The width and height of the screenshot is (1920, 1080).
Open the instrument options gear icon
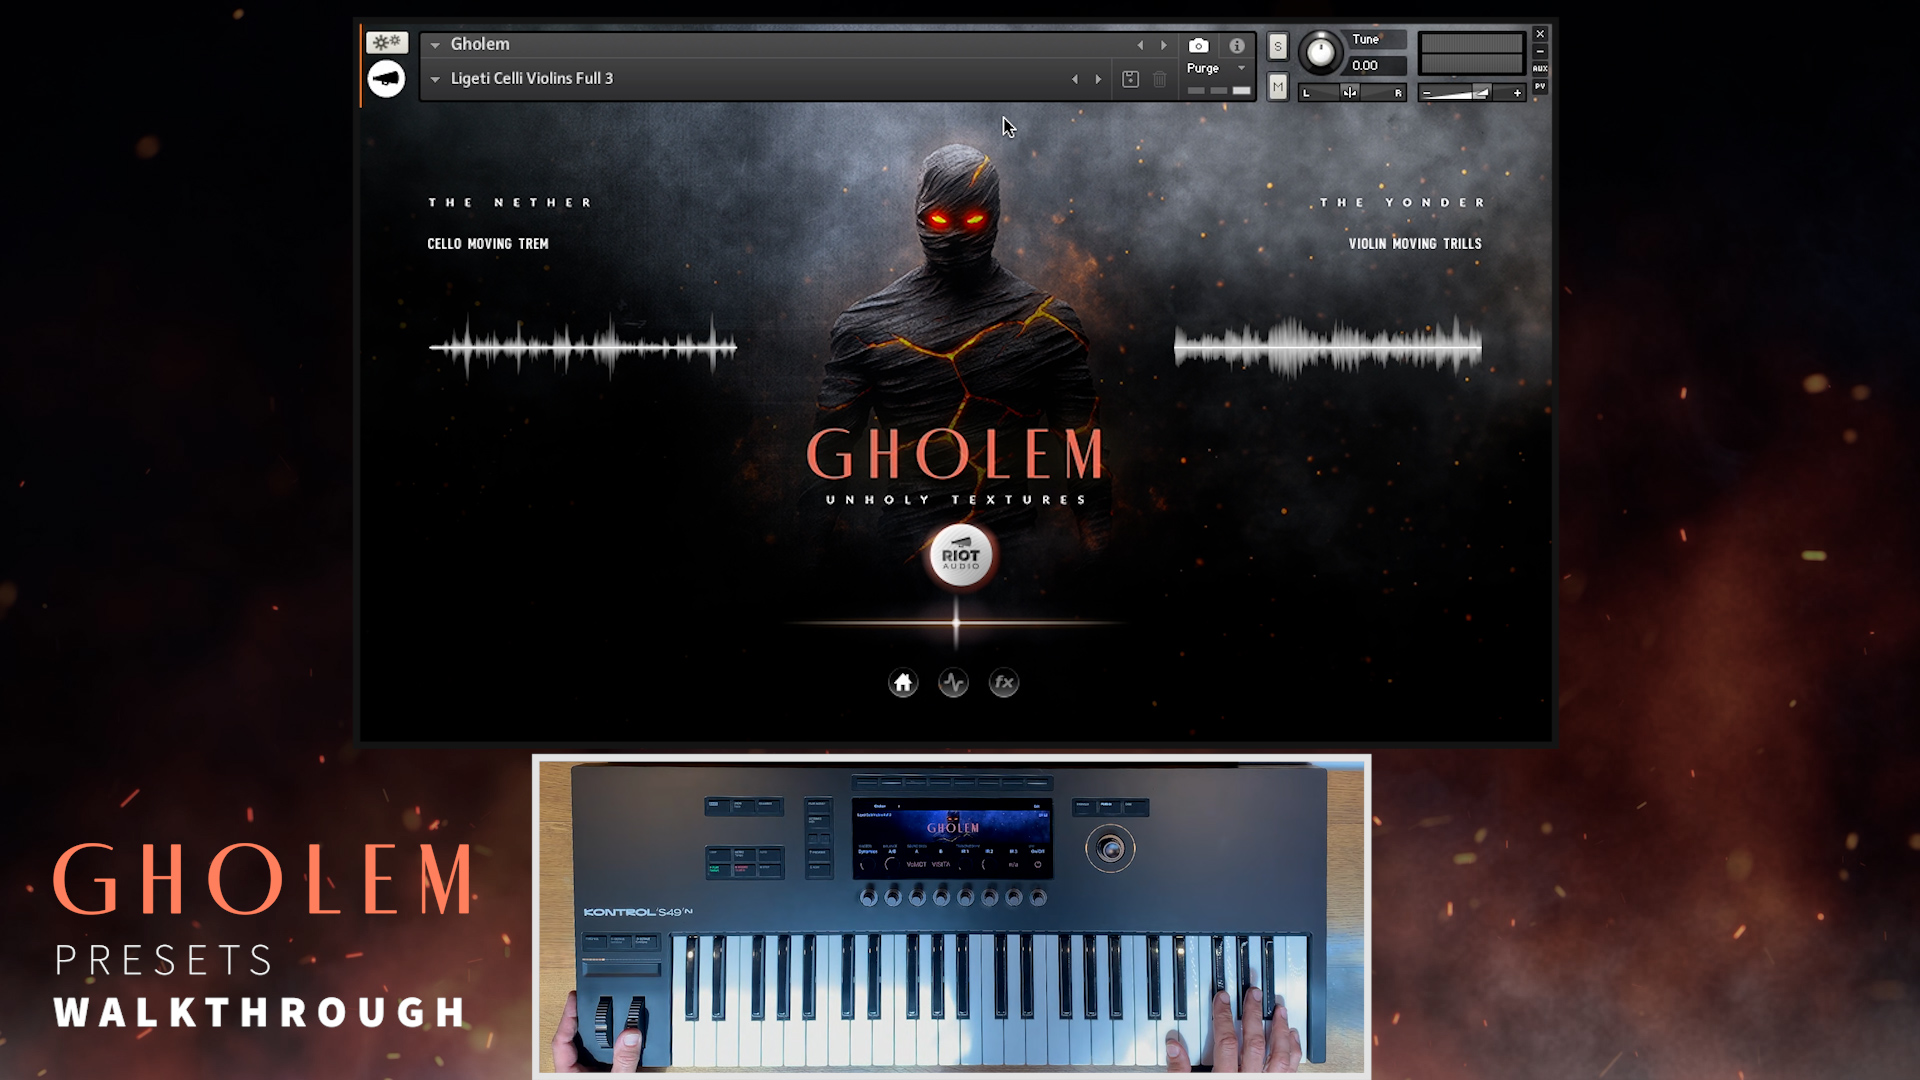point(386,42)
